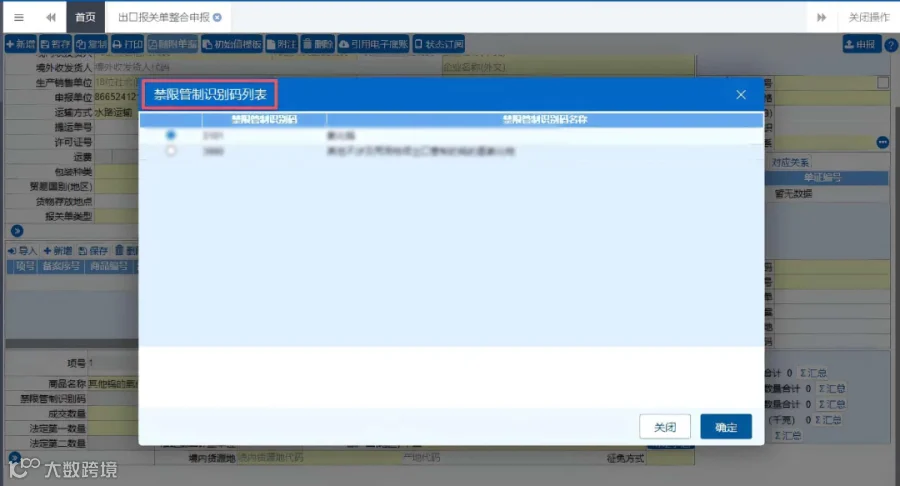This screenshot has width=900, height=486.
Task: Select the second radio button in list
Action: point(170,151)
